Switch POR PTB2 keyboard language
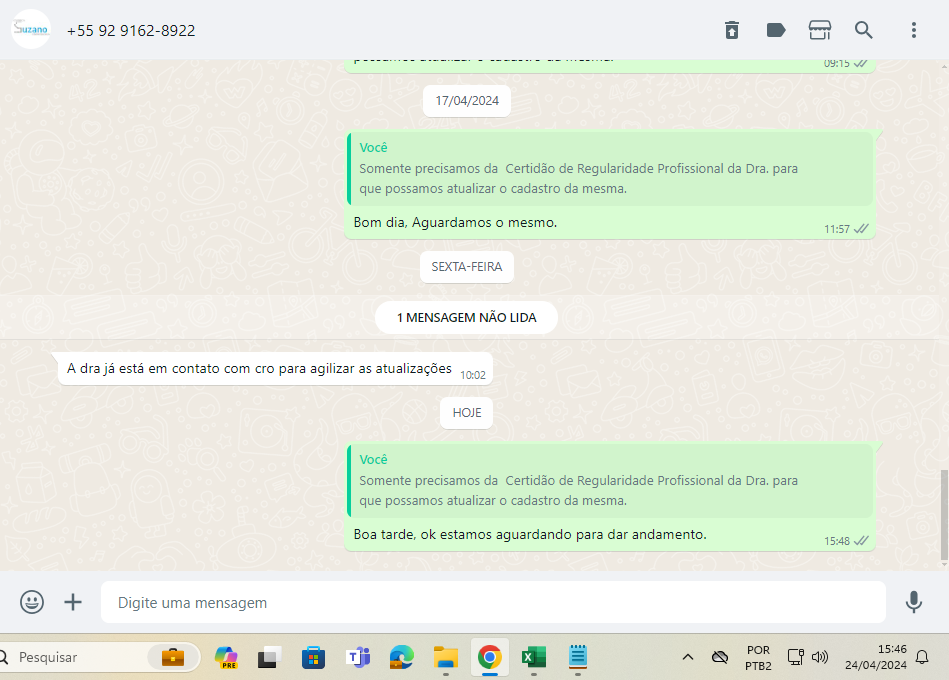 [758, 658]
